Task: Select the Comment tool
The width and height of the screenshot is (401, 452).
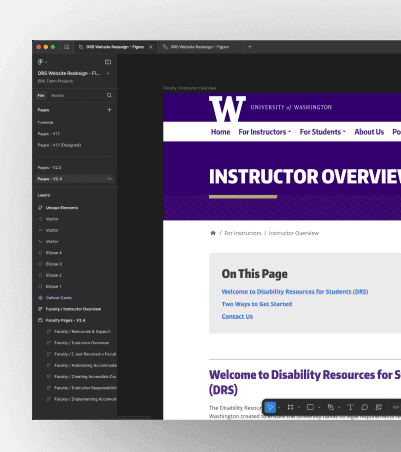Action: [364, 407]
